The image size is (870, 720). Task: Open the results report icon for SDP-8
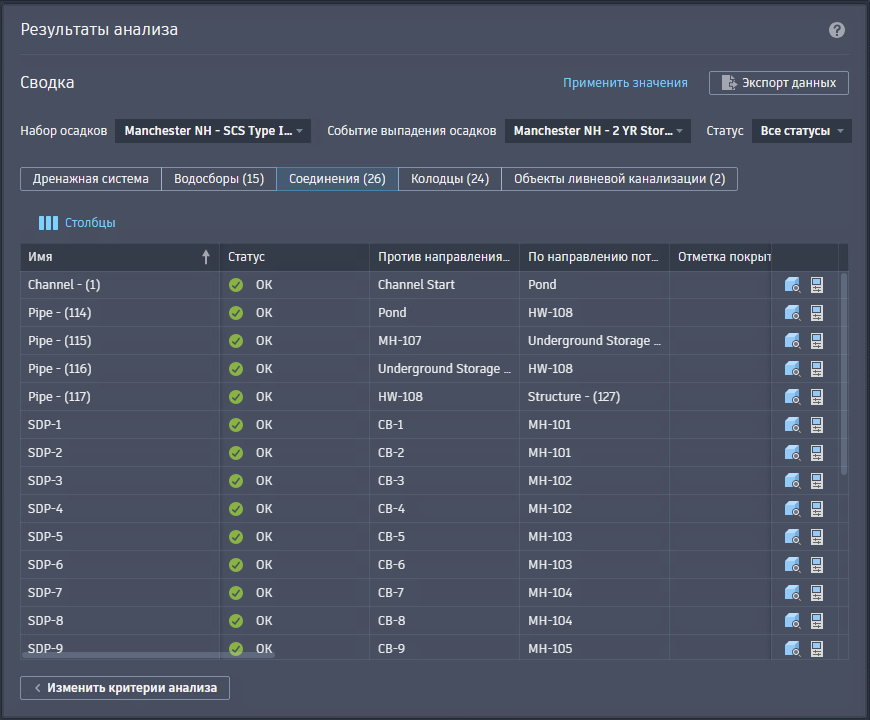pos(817,621)
